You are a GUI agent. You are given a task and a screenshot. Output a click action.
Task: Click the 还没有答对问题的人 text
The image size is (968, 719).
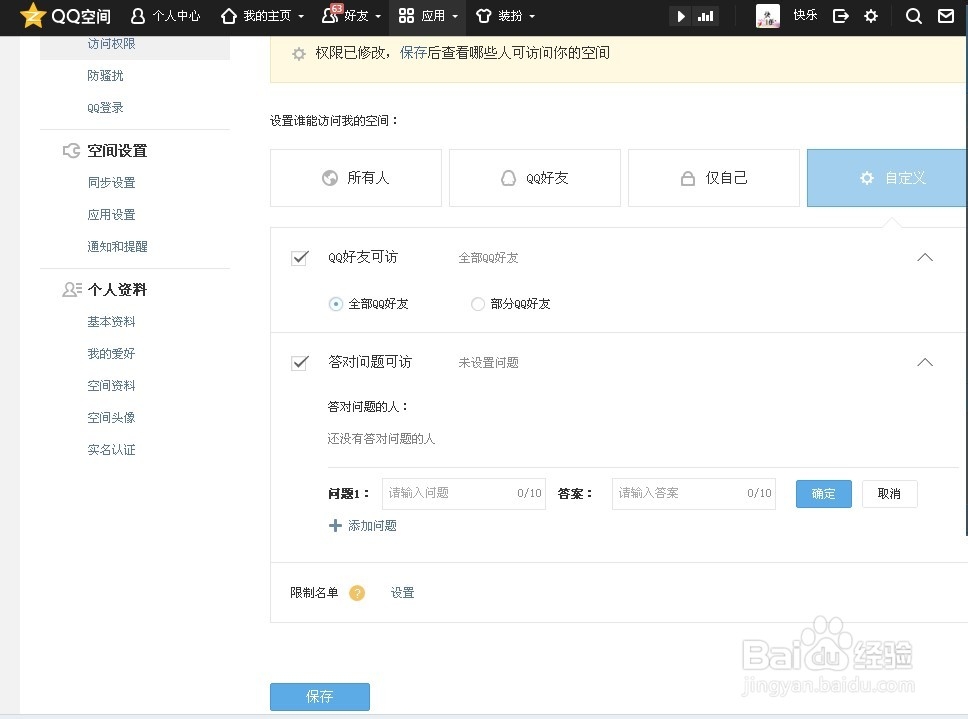[381, 439]
